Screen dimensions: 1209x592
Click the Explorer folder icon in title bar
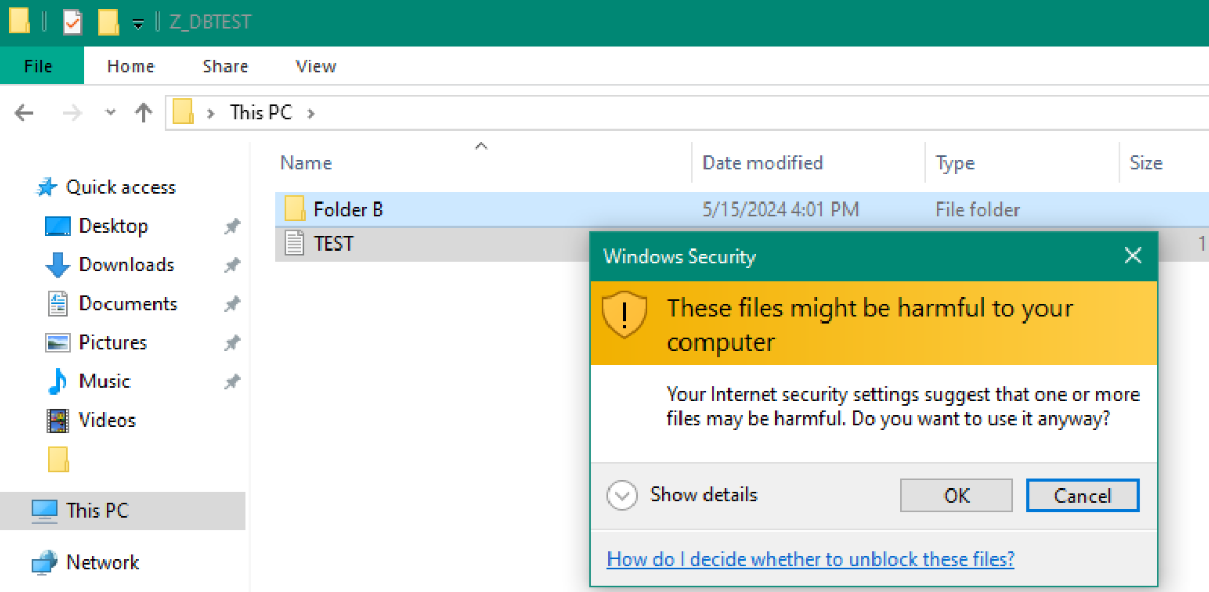[x=19, y=22]
